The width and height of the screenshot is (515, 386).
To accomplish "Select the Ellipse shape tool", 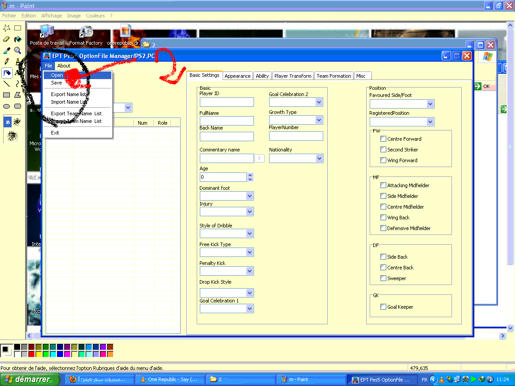I will click(x=7, y=106).
